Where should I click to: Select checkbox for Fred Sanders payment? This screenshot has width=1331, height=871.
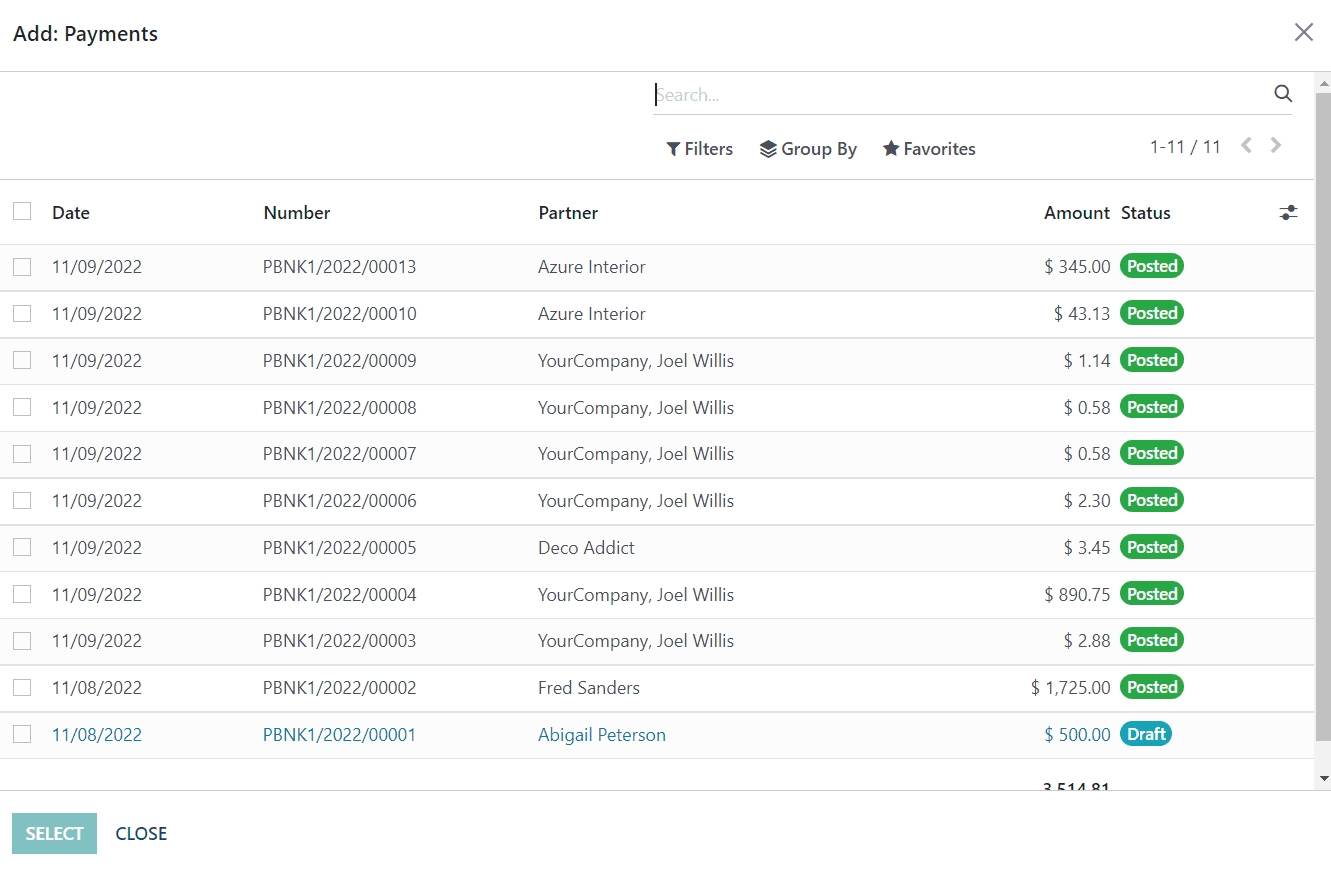pyautogui.click(x=22, y=688)
